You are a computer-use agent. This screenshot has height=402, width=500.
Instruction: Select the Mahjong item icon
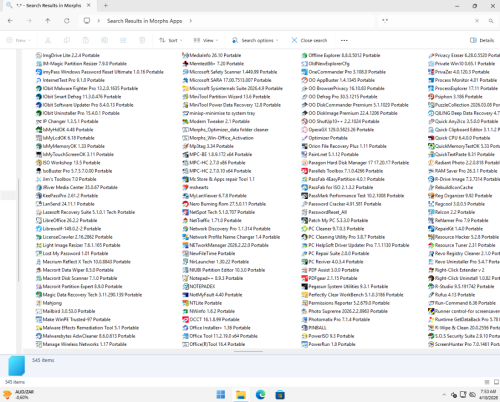39,303
